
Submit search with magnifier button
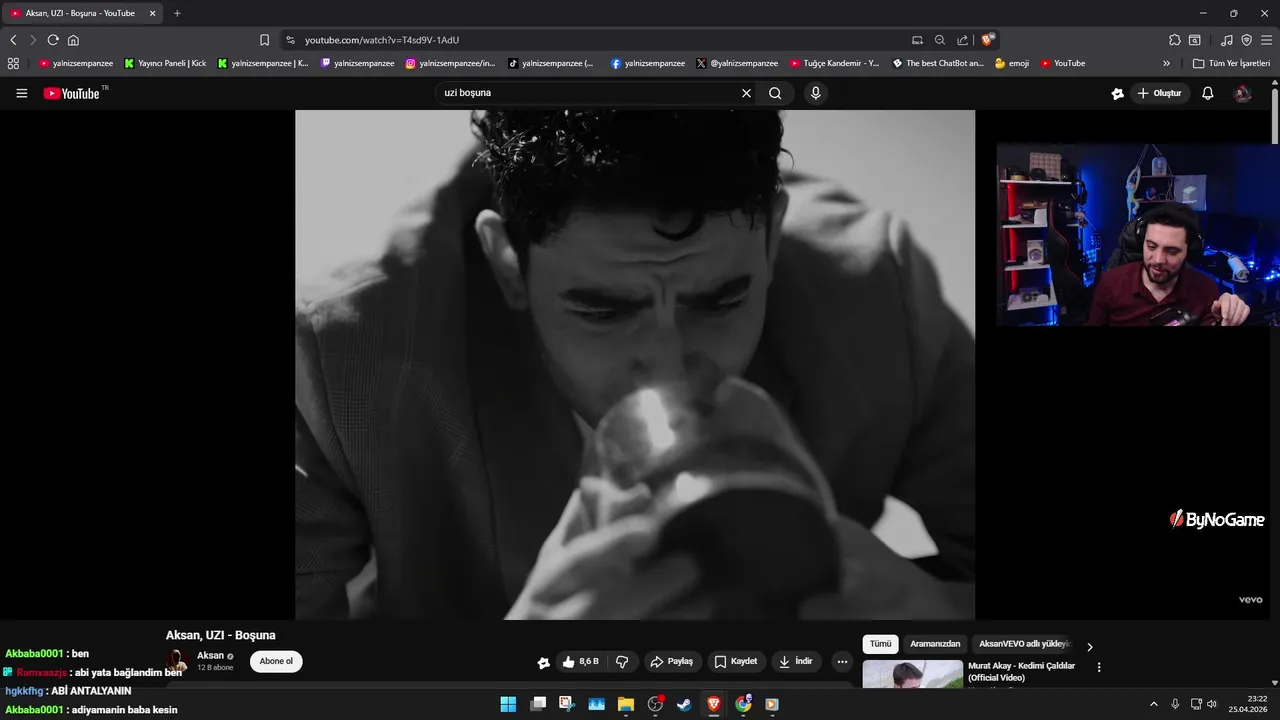775,93
